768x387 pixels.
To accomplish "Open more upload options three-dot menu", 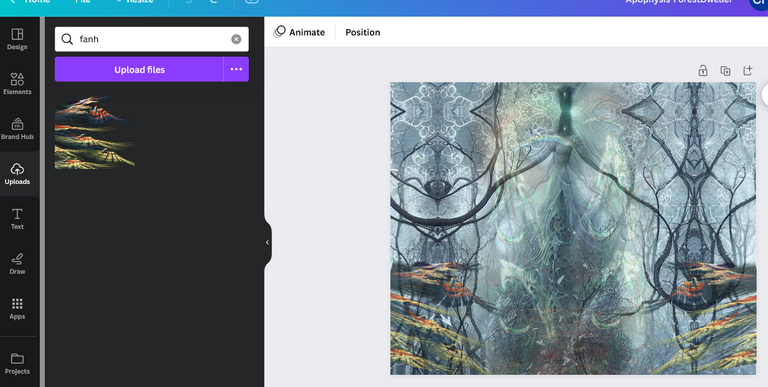I will 236,69.
